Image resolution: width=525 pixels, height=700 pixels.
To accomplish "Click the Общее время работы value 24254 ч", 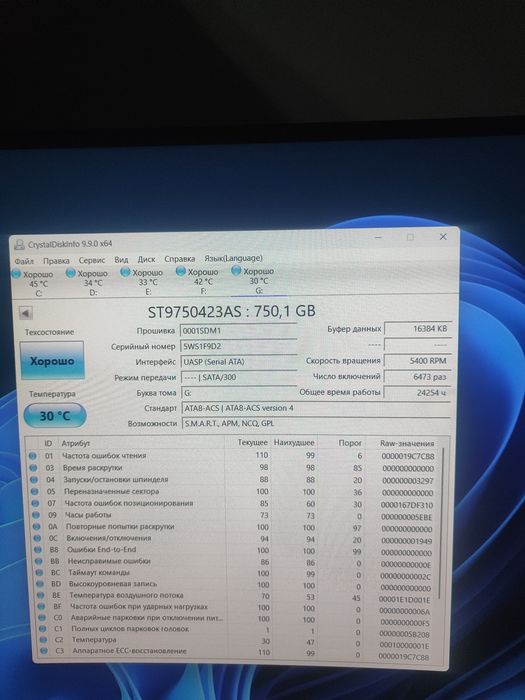I will (418, 393).
